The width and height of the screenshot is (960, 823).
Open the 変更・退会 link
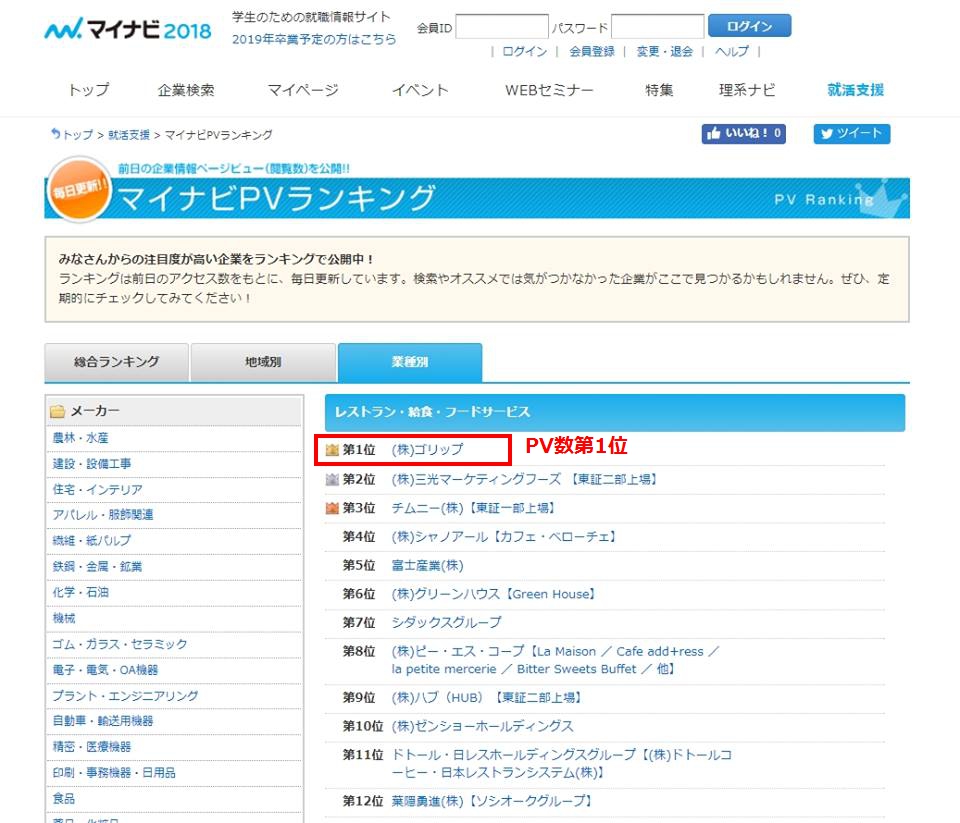(x=664, y=51)
